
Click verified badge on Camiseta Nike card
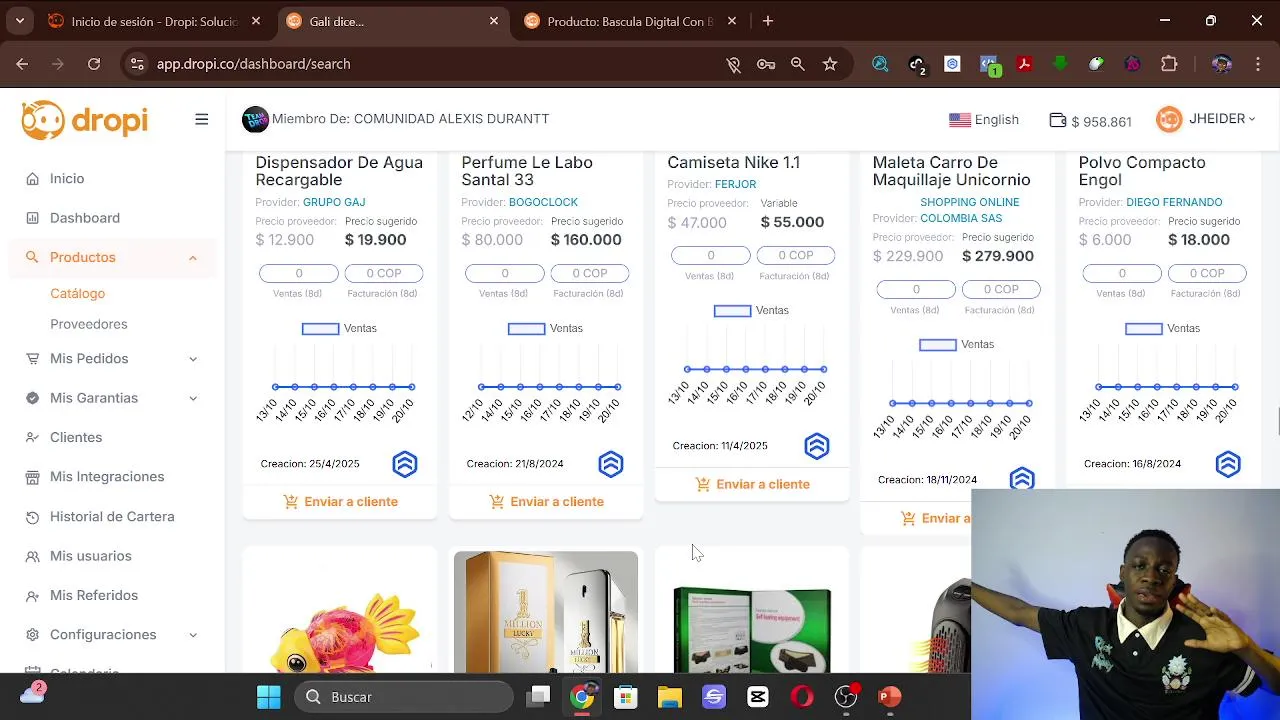pyautogui.click(x=817, y=446)
